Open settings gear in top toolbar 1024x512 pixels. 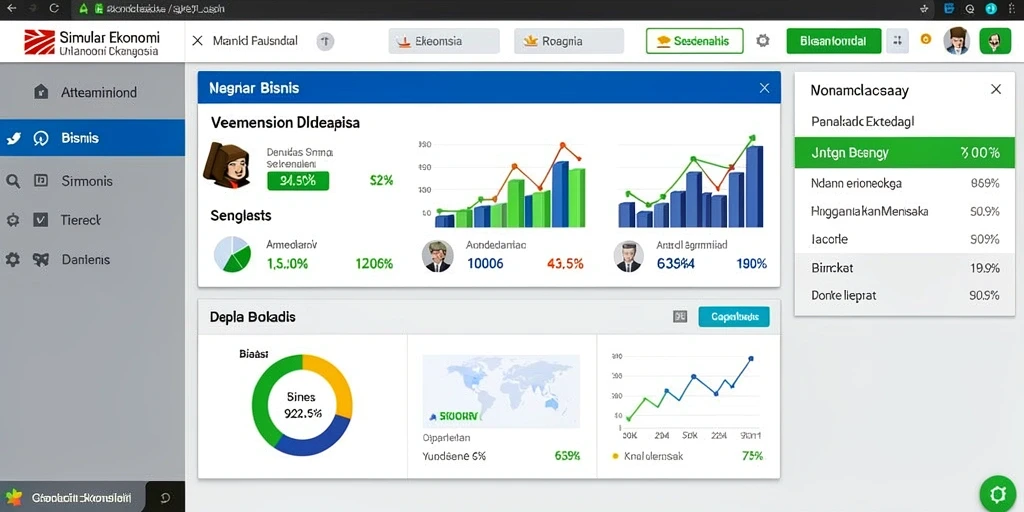762,40
